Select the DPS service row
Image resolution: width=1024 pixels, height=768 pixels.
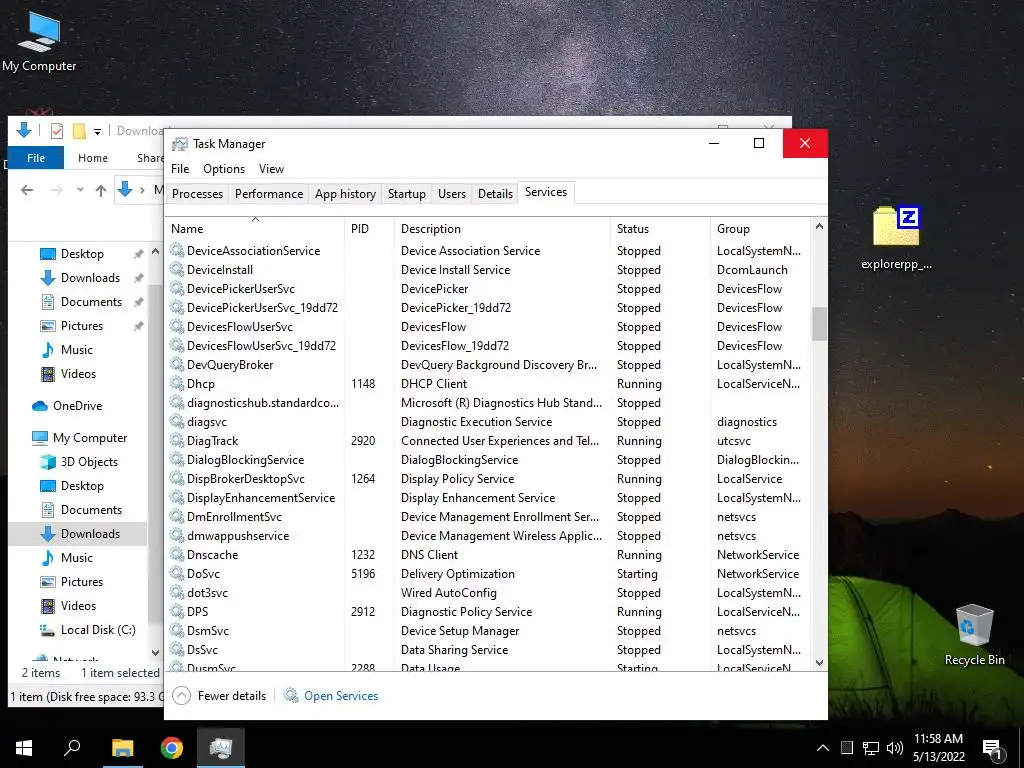(487, 611)
